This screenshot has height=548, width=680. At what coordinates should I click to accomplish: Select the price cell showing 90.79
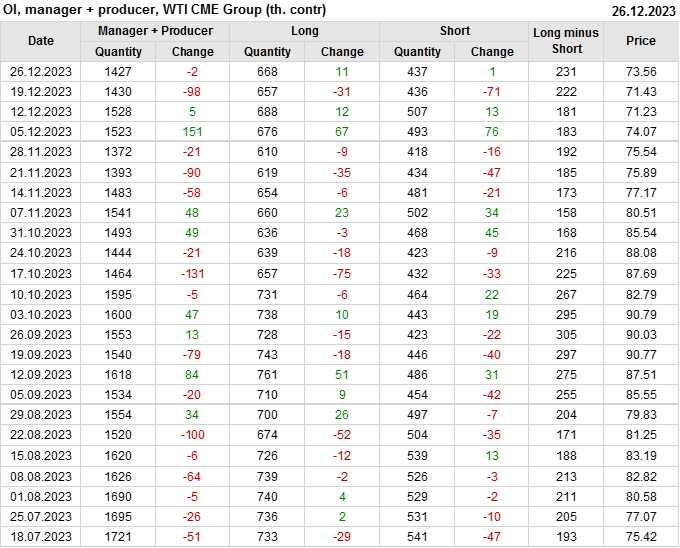tap(641, 314)
